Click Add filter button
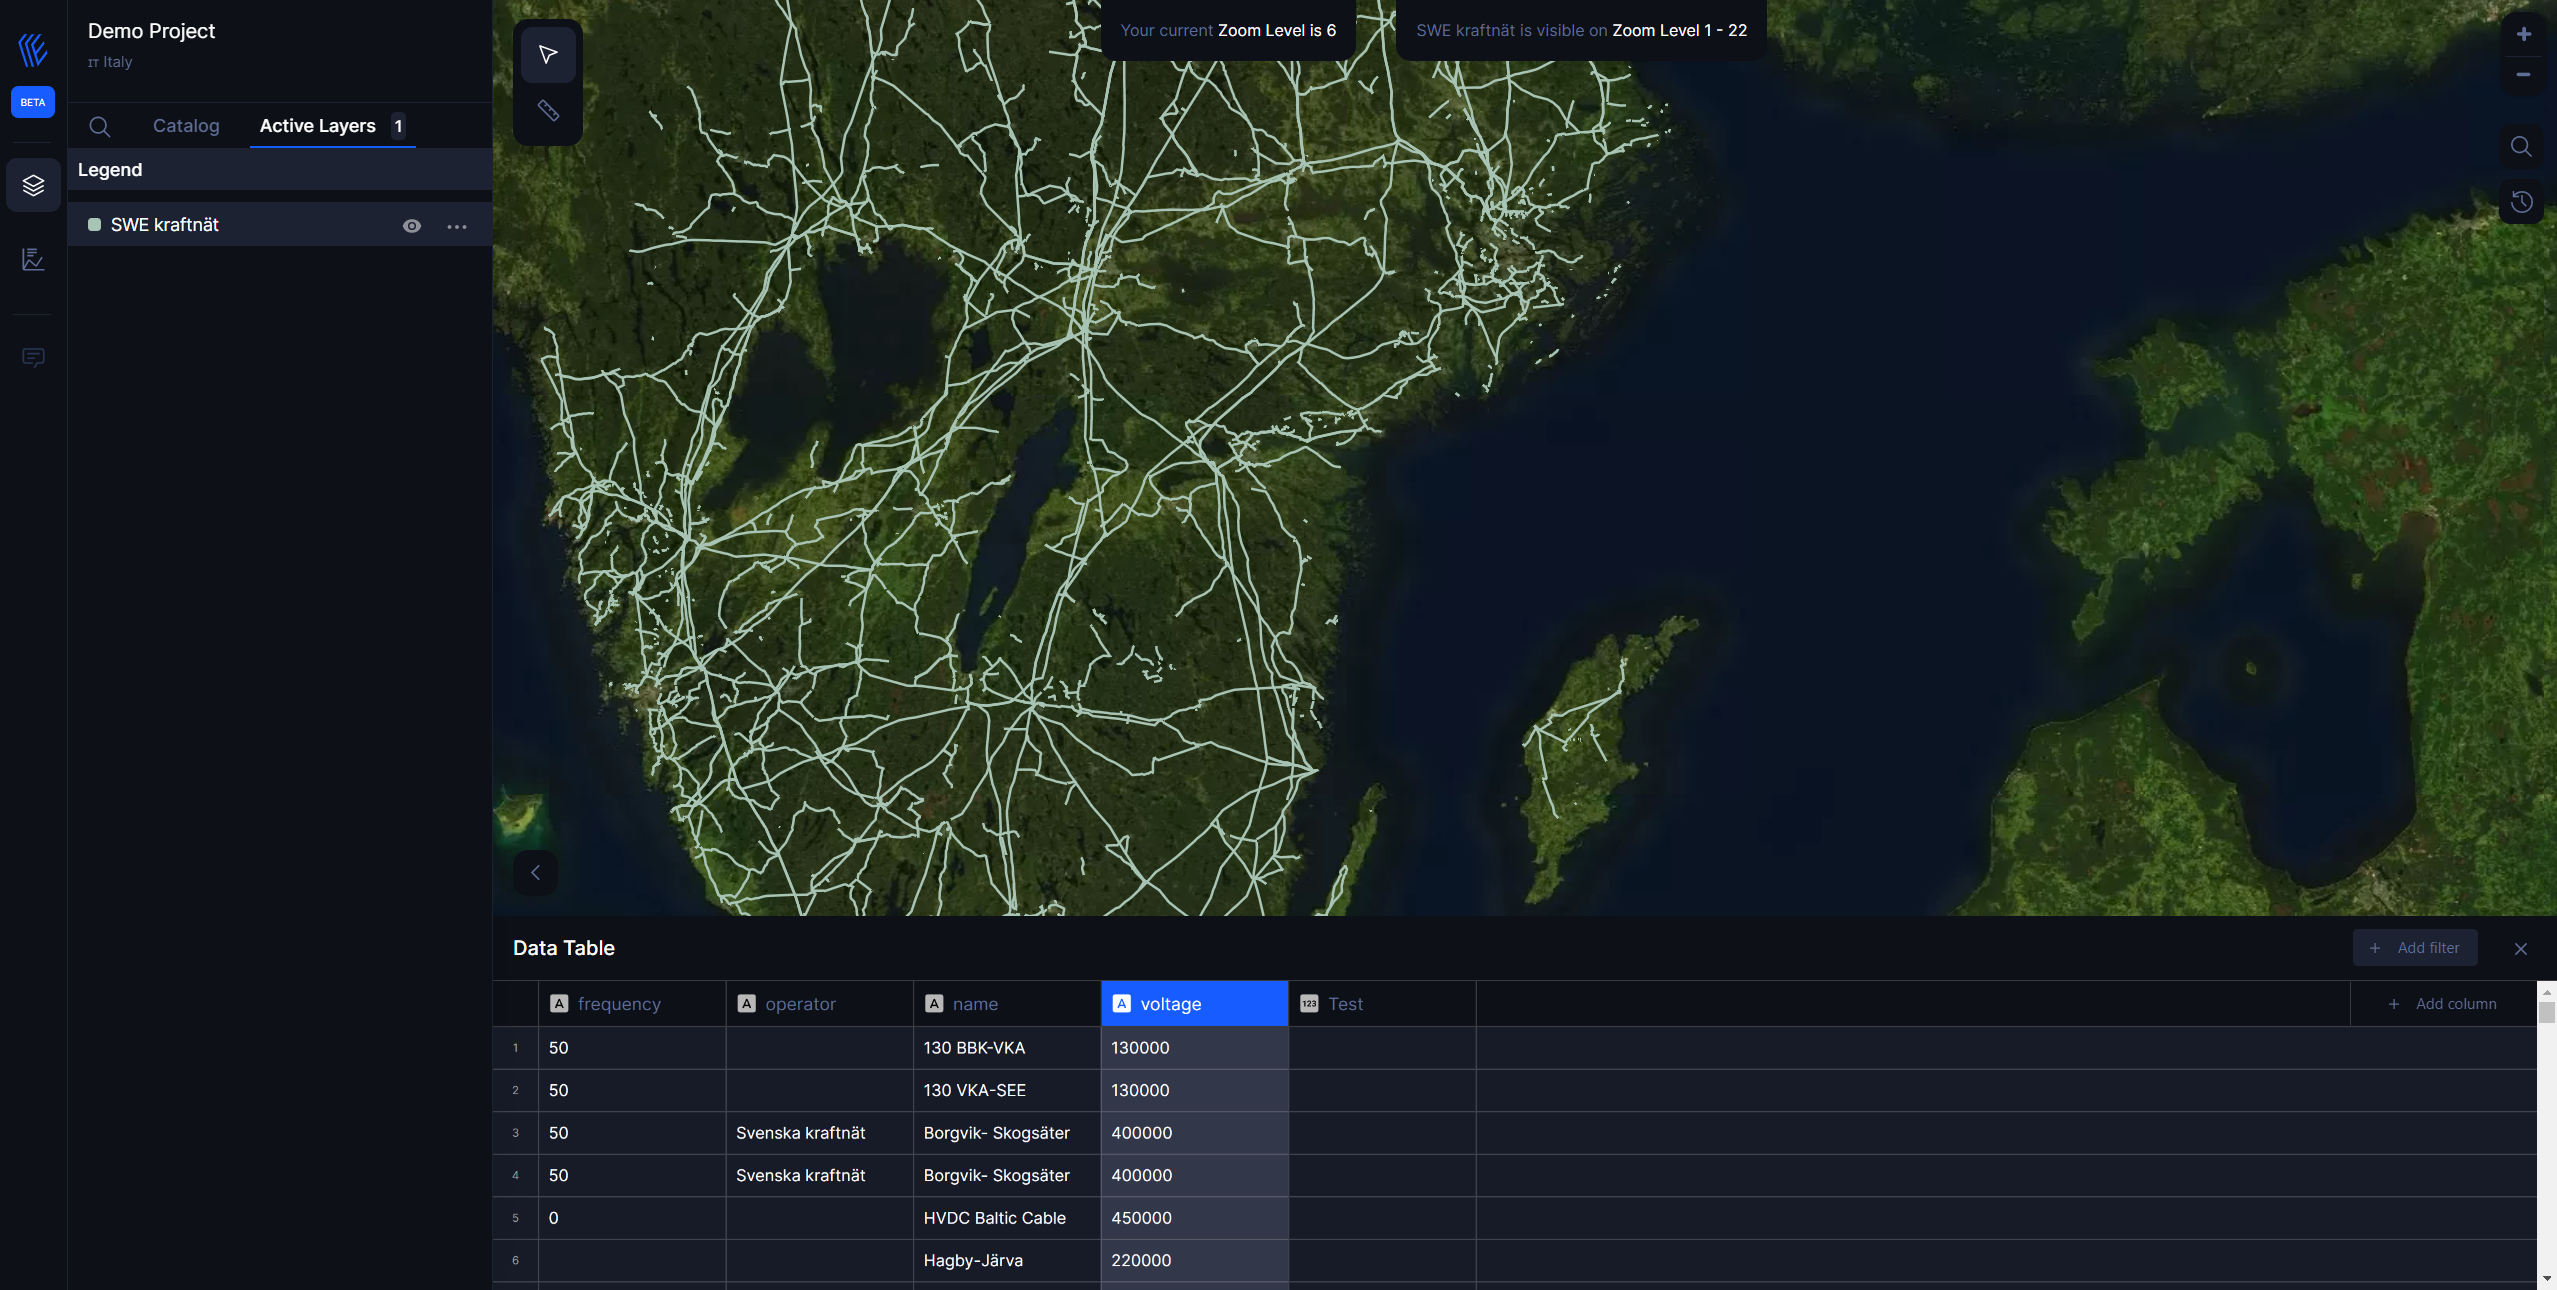The width and height of the screenshot is (2557, 1290). pyautogui.click(x=2416, y=948)
